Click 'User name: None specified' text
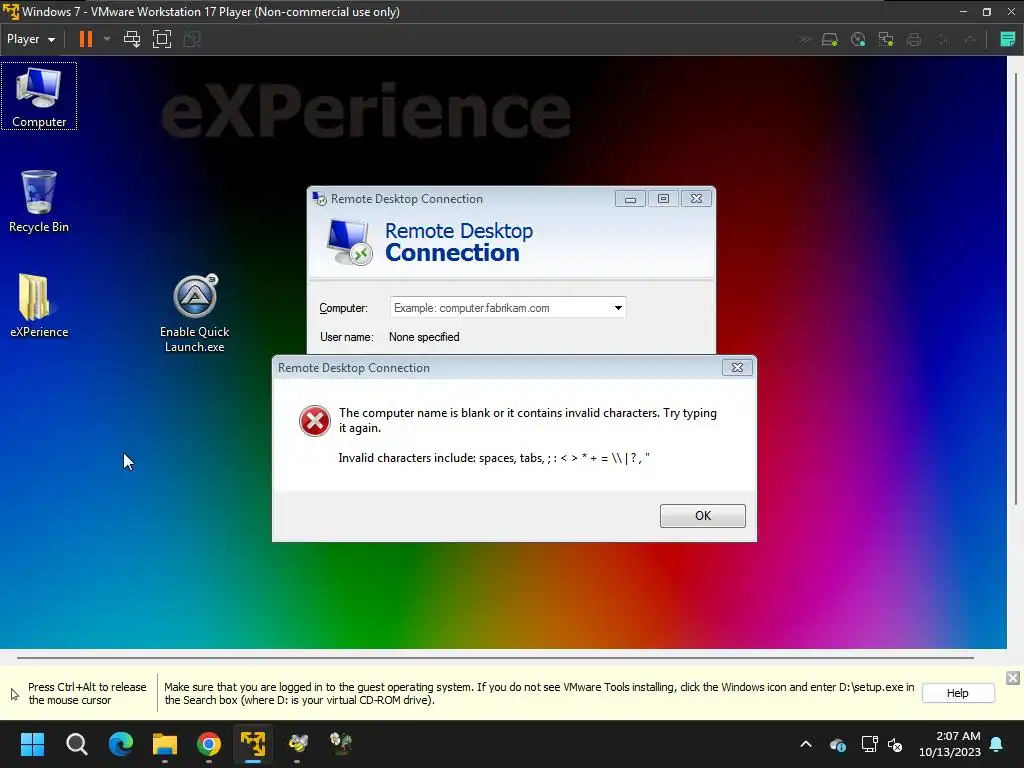This screenshot has width=1024, height=768. pos(390,337)
